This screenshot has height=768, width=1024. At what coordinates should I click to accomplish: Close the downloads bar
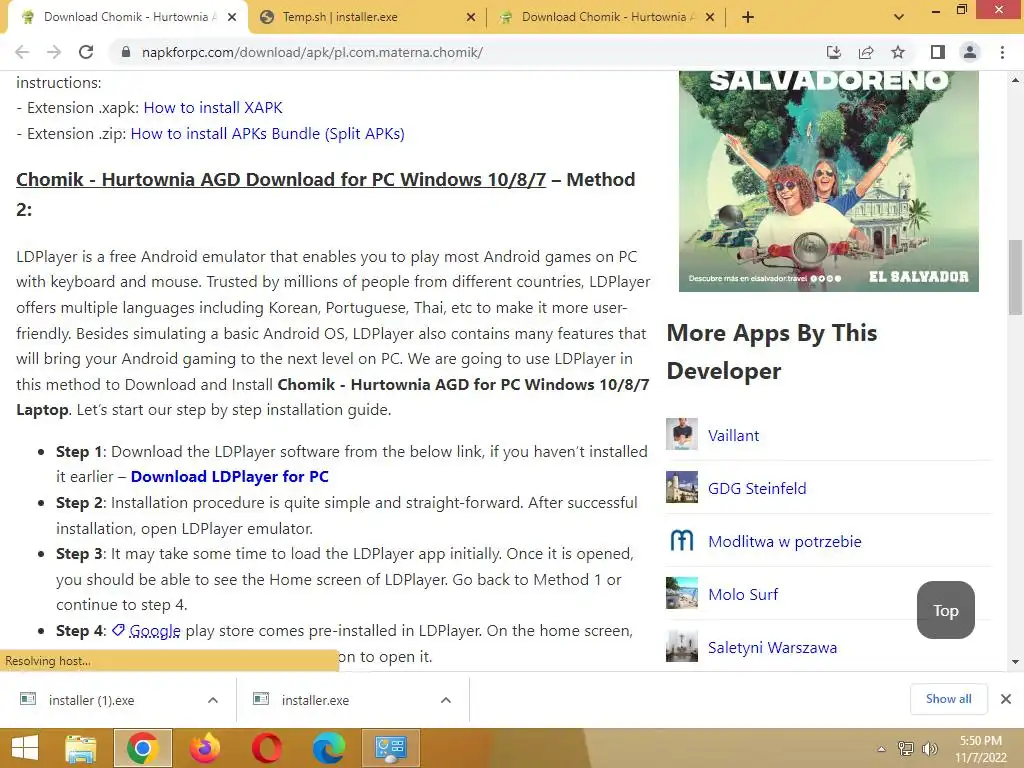pyautogui.click(x=1006, y=699)
